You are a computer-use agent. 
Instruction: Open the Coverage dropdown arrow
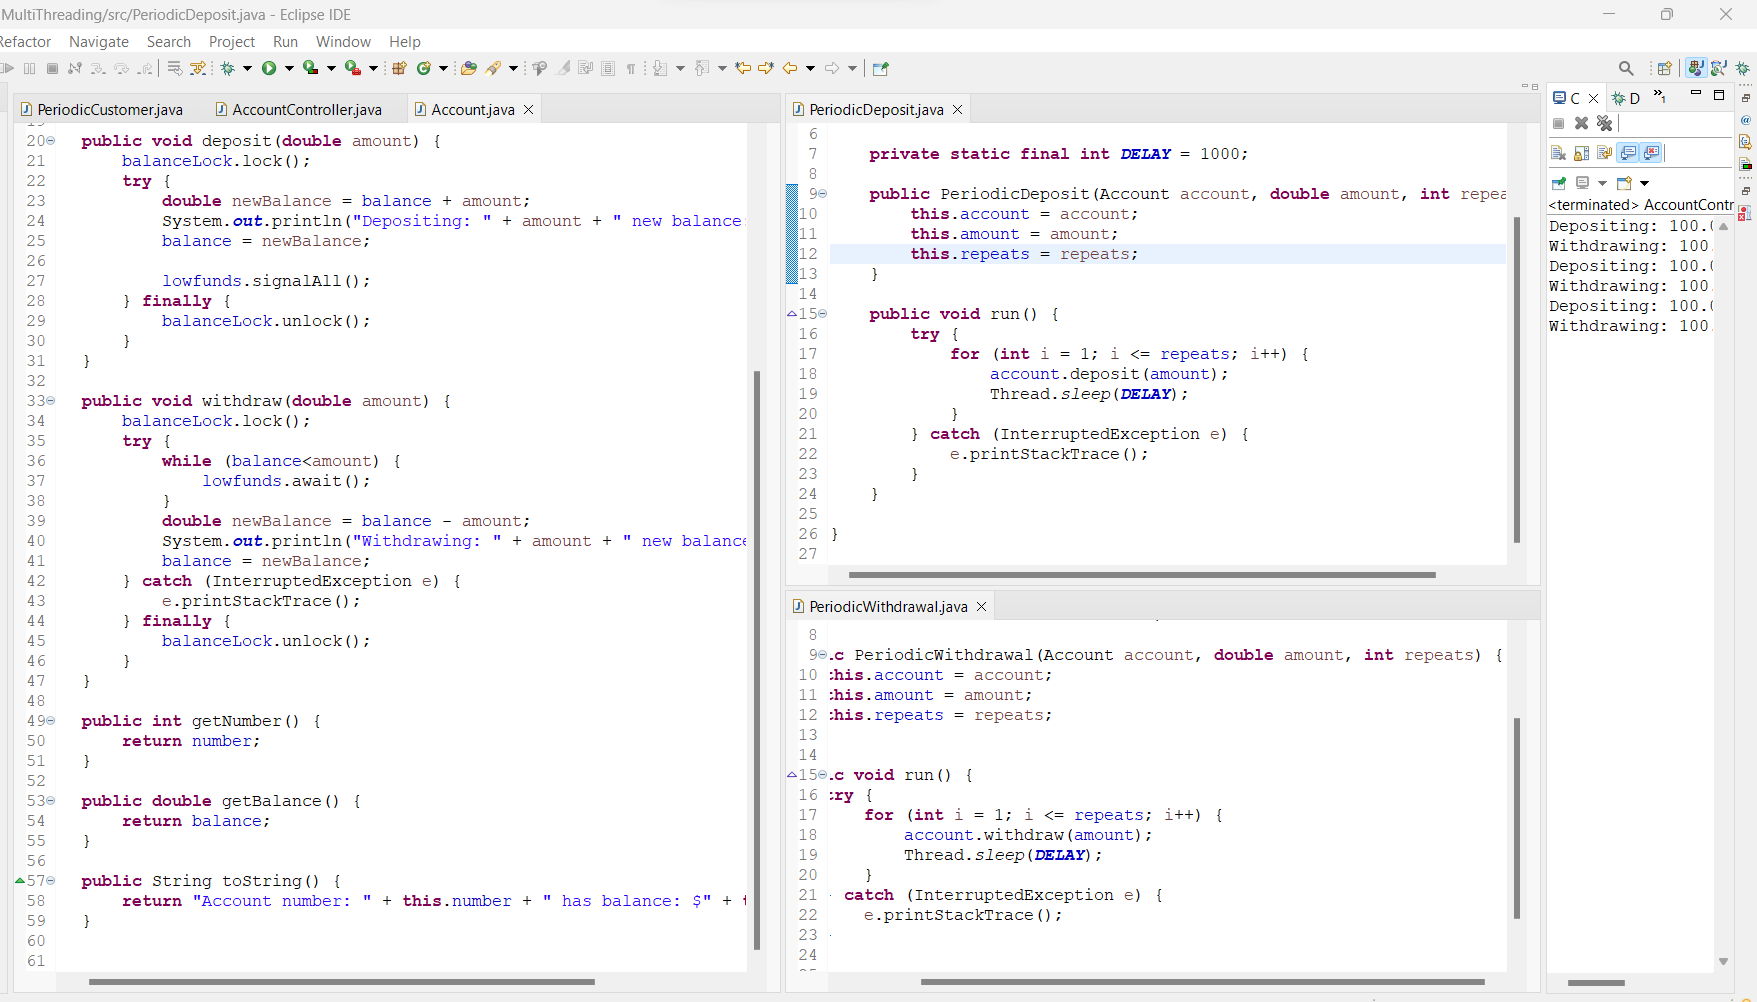[331, 68]
